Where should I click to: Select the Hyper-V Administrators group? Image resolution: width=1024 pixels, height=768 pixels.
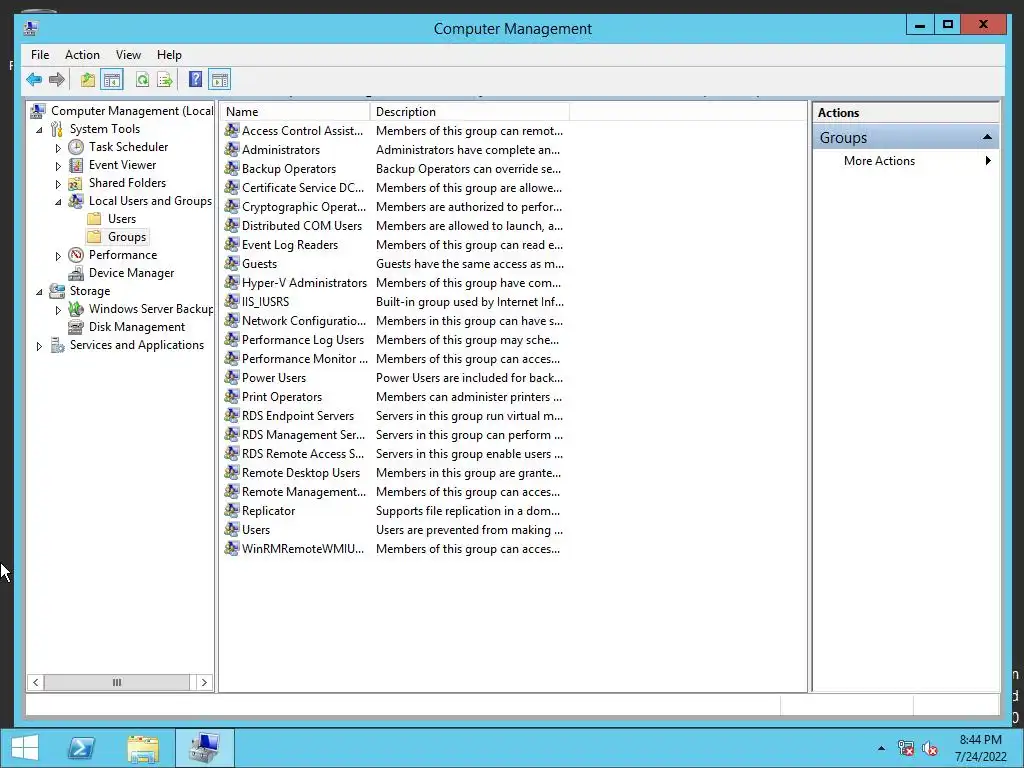pos(304,282)
